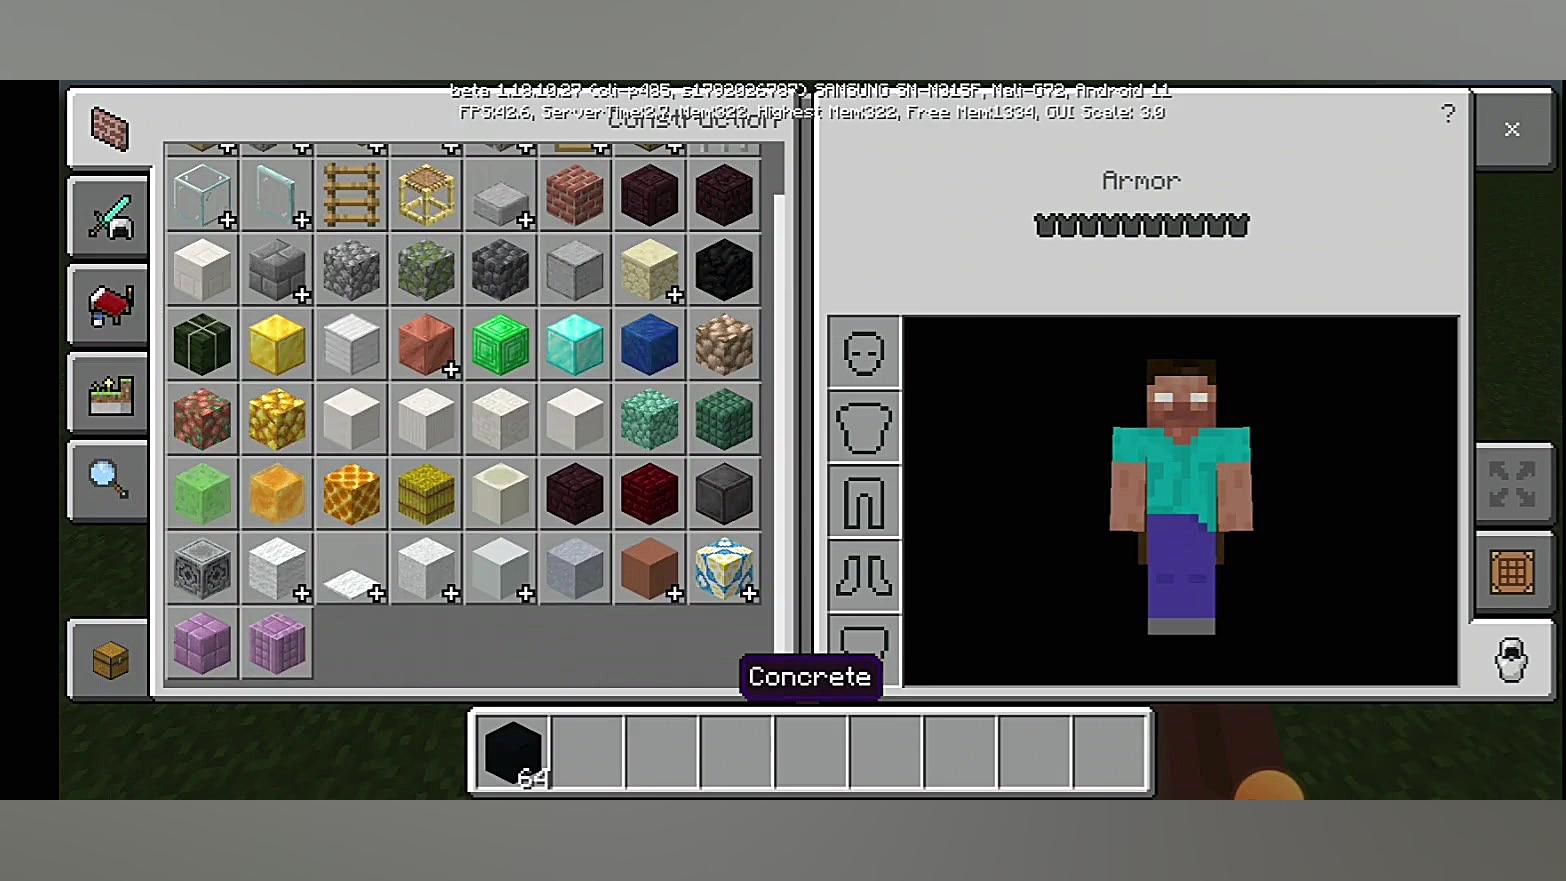Expand the copper block group
Viewport: 1566px width, 881px height.
point(426,345)
